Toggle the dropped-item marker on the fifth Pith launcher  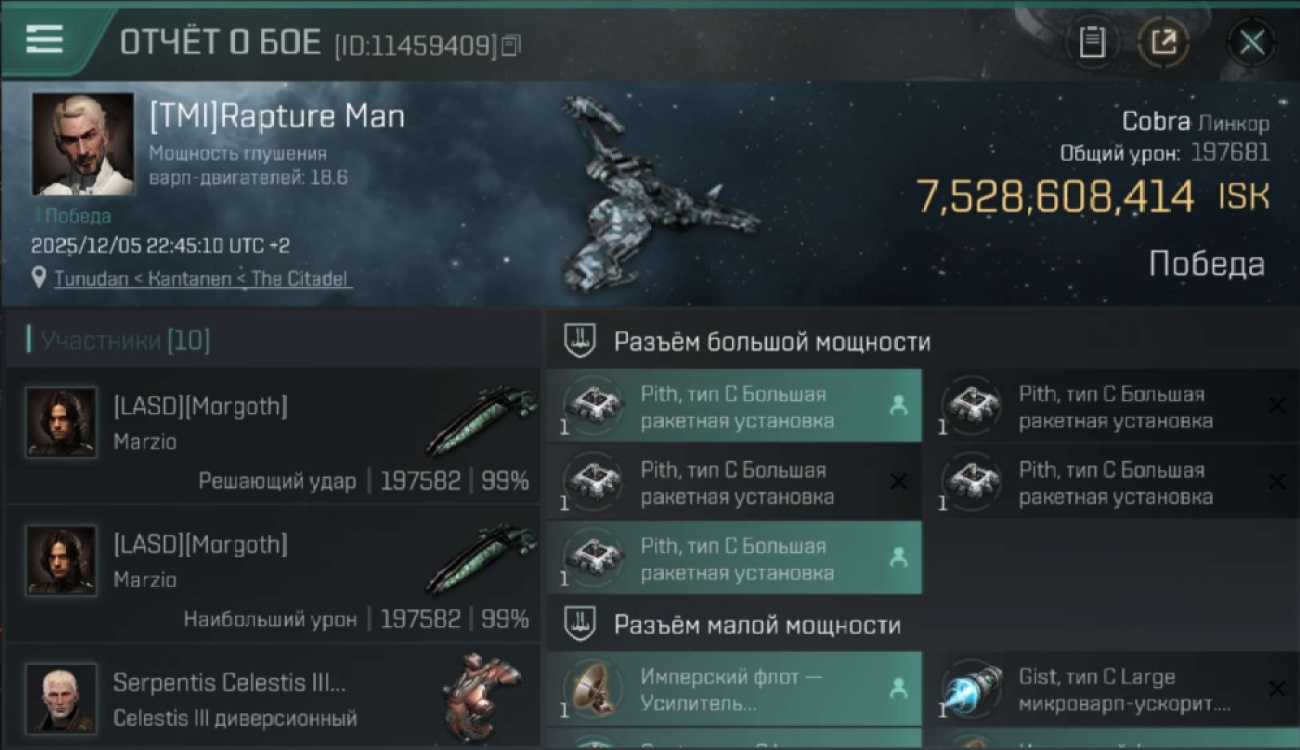pyautogui.click(x=898, y=558)
